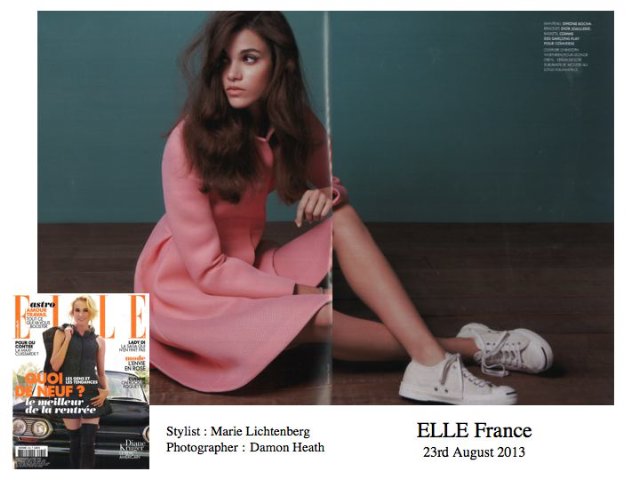This screenshot has height=480, width=640.
Task: Click the "le meilleur de la rentrée" text
Action: pyautogui.click(x=60, y=406)
